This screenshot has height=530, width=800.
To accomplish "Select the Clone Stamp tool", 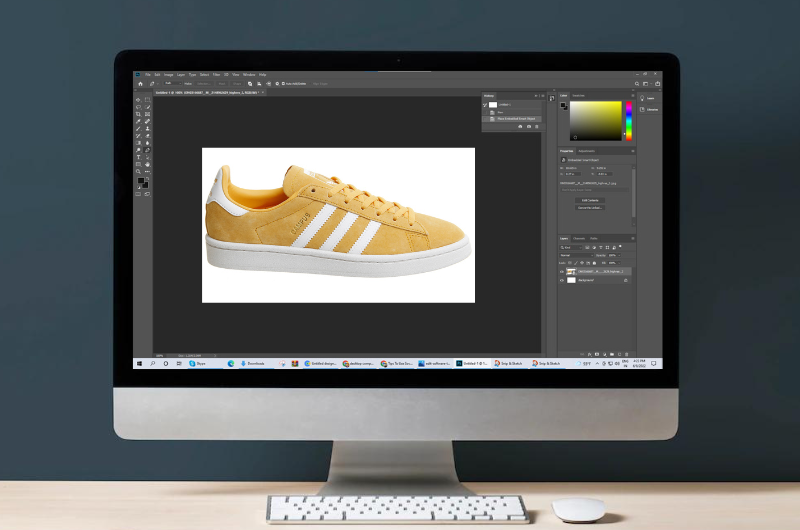I will coord(147,129).
